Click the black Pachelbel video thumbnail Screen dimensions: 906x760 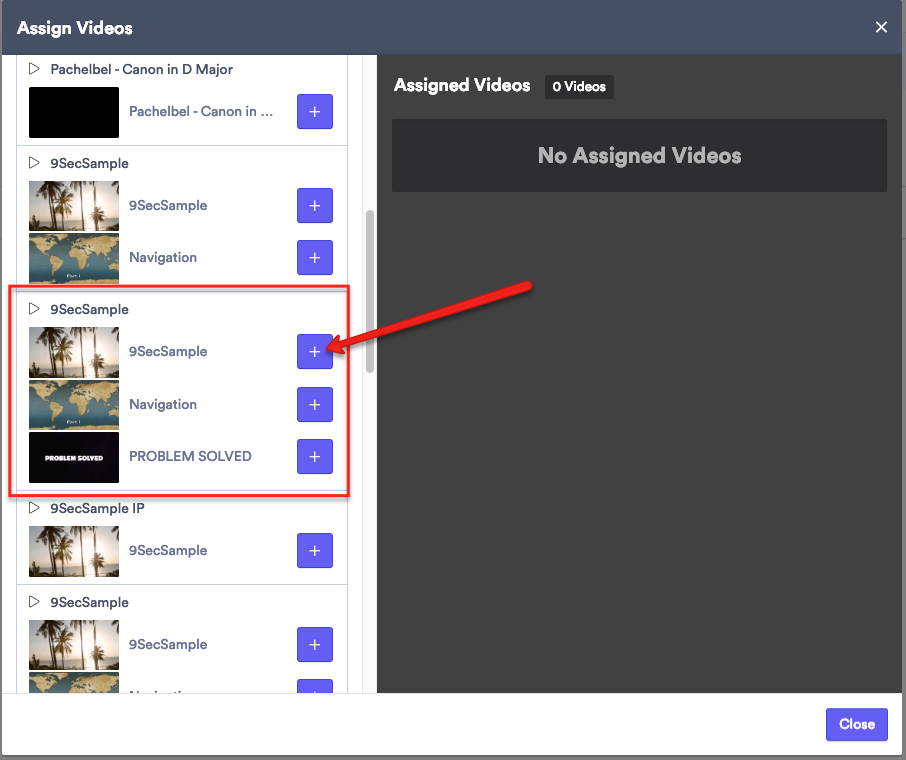(x=73, y=112)
